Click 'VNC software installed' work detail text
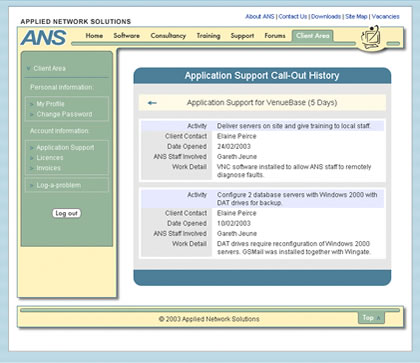Image resolution: width=420 pixels, height=363 pixels. pos(294,171)
